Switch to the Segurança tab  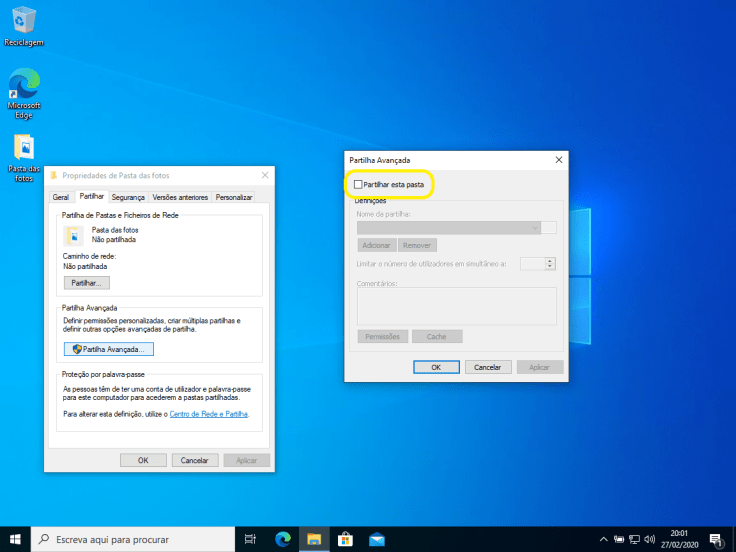click(x=128, y=198)
